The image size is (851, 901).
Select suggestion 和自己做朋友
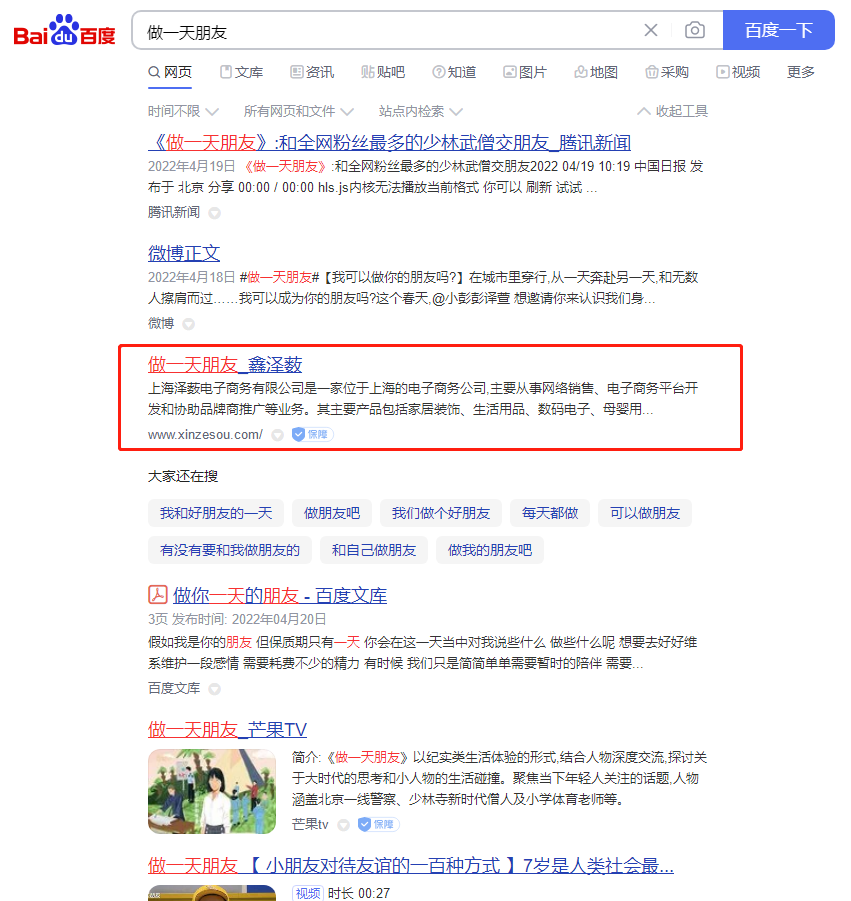(x=373, y=550)
